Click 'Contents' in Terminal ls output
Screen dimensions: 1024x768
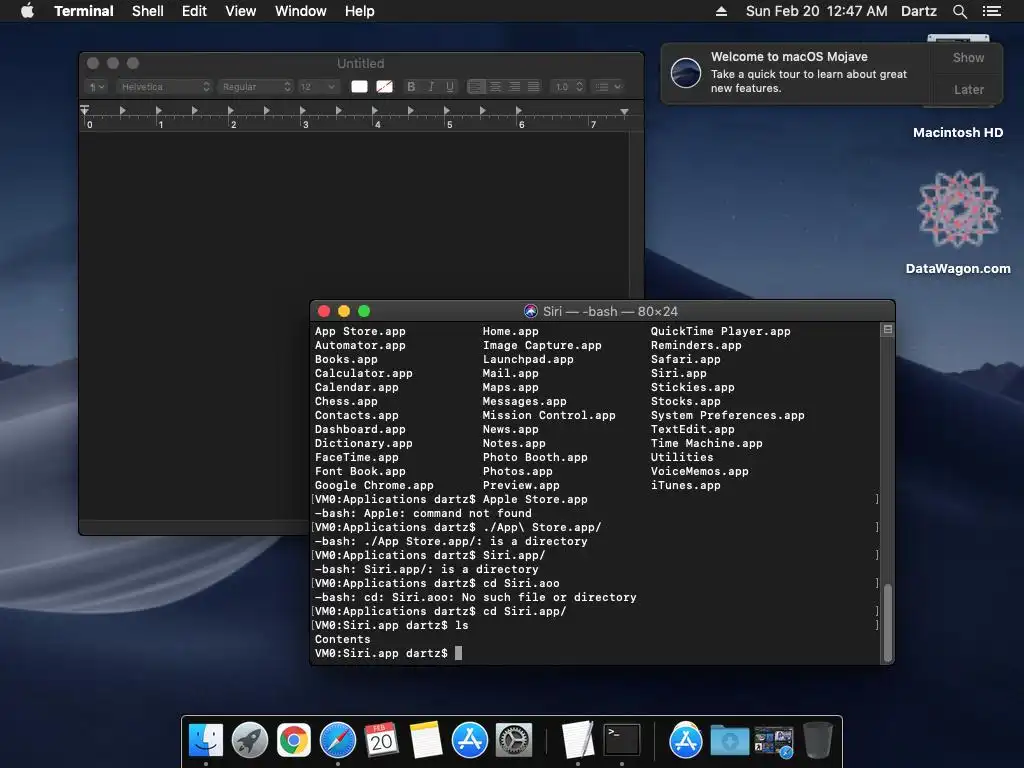[342, 639]
